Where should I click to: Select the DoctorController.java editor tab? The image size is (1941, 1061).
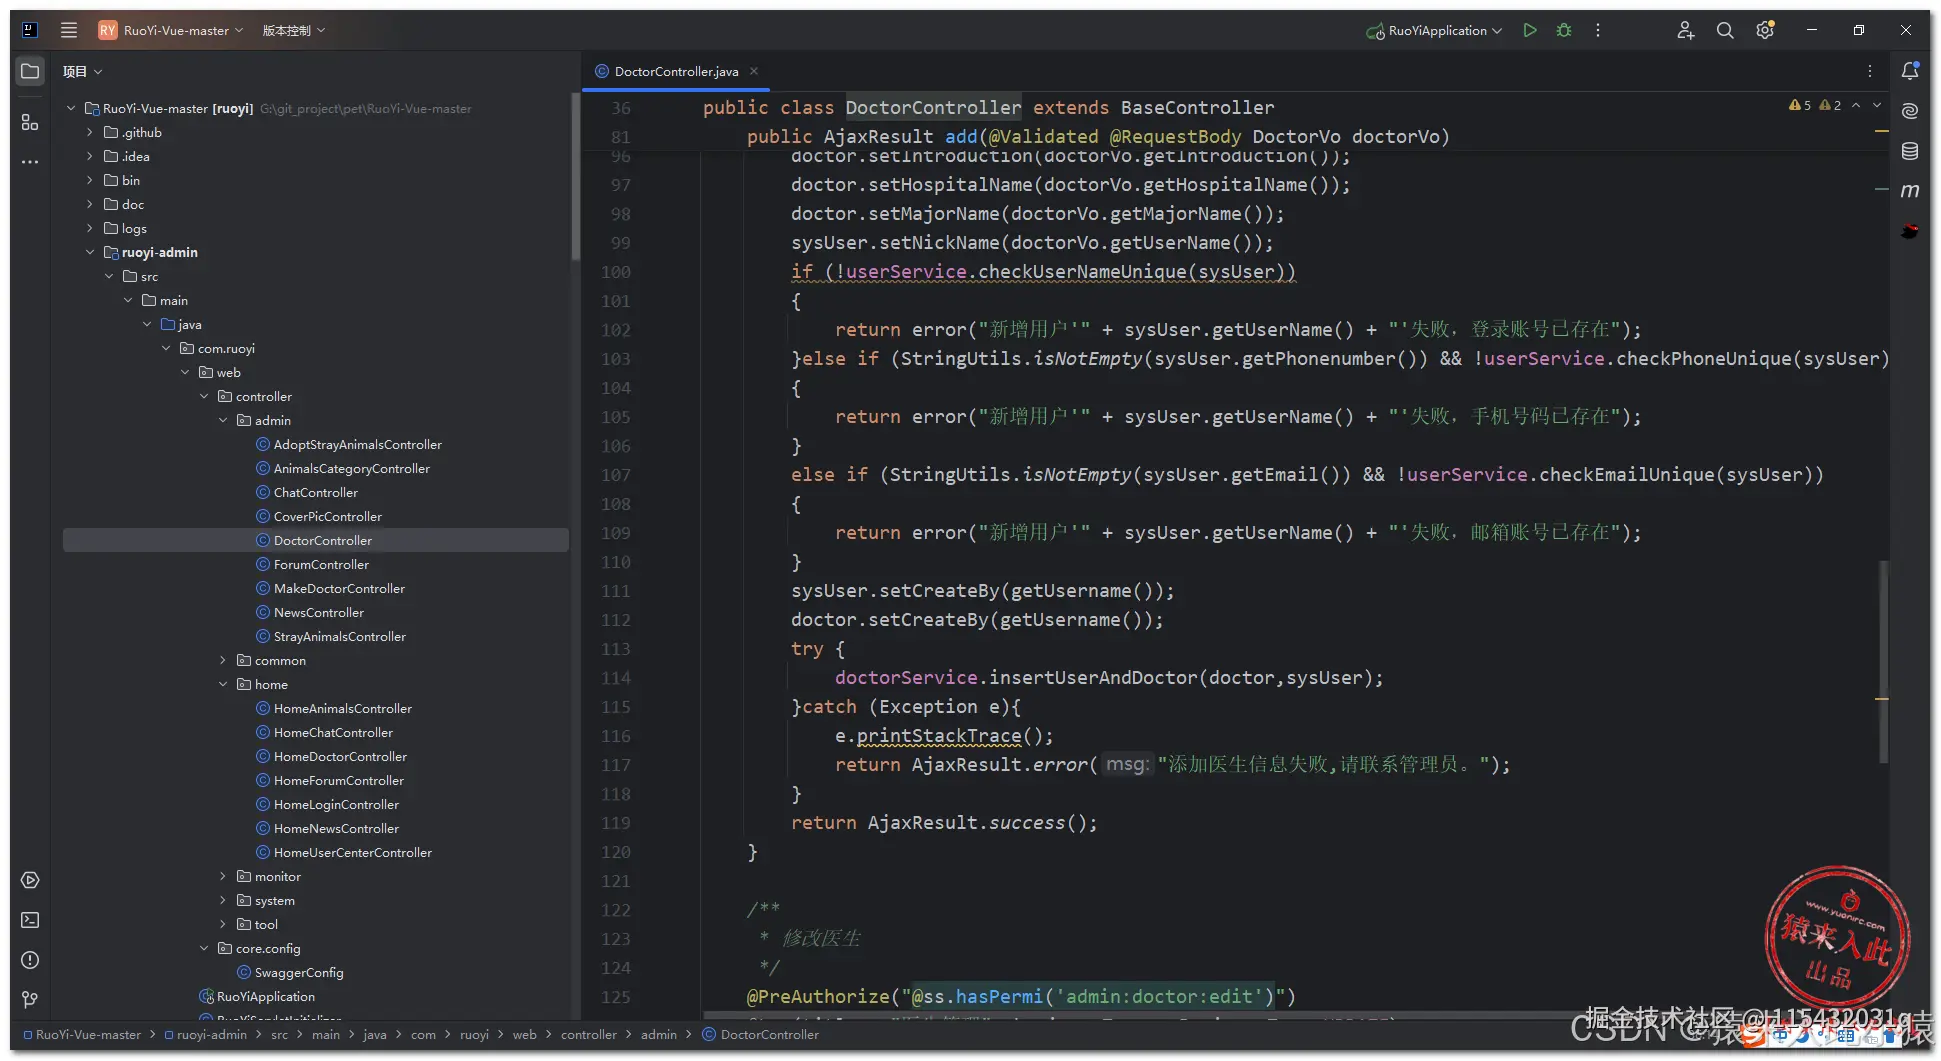click(x=676, y=71)
